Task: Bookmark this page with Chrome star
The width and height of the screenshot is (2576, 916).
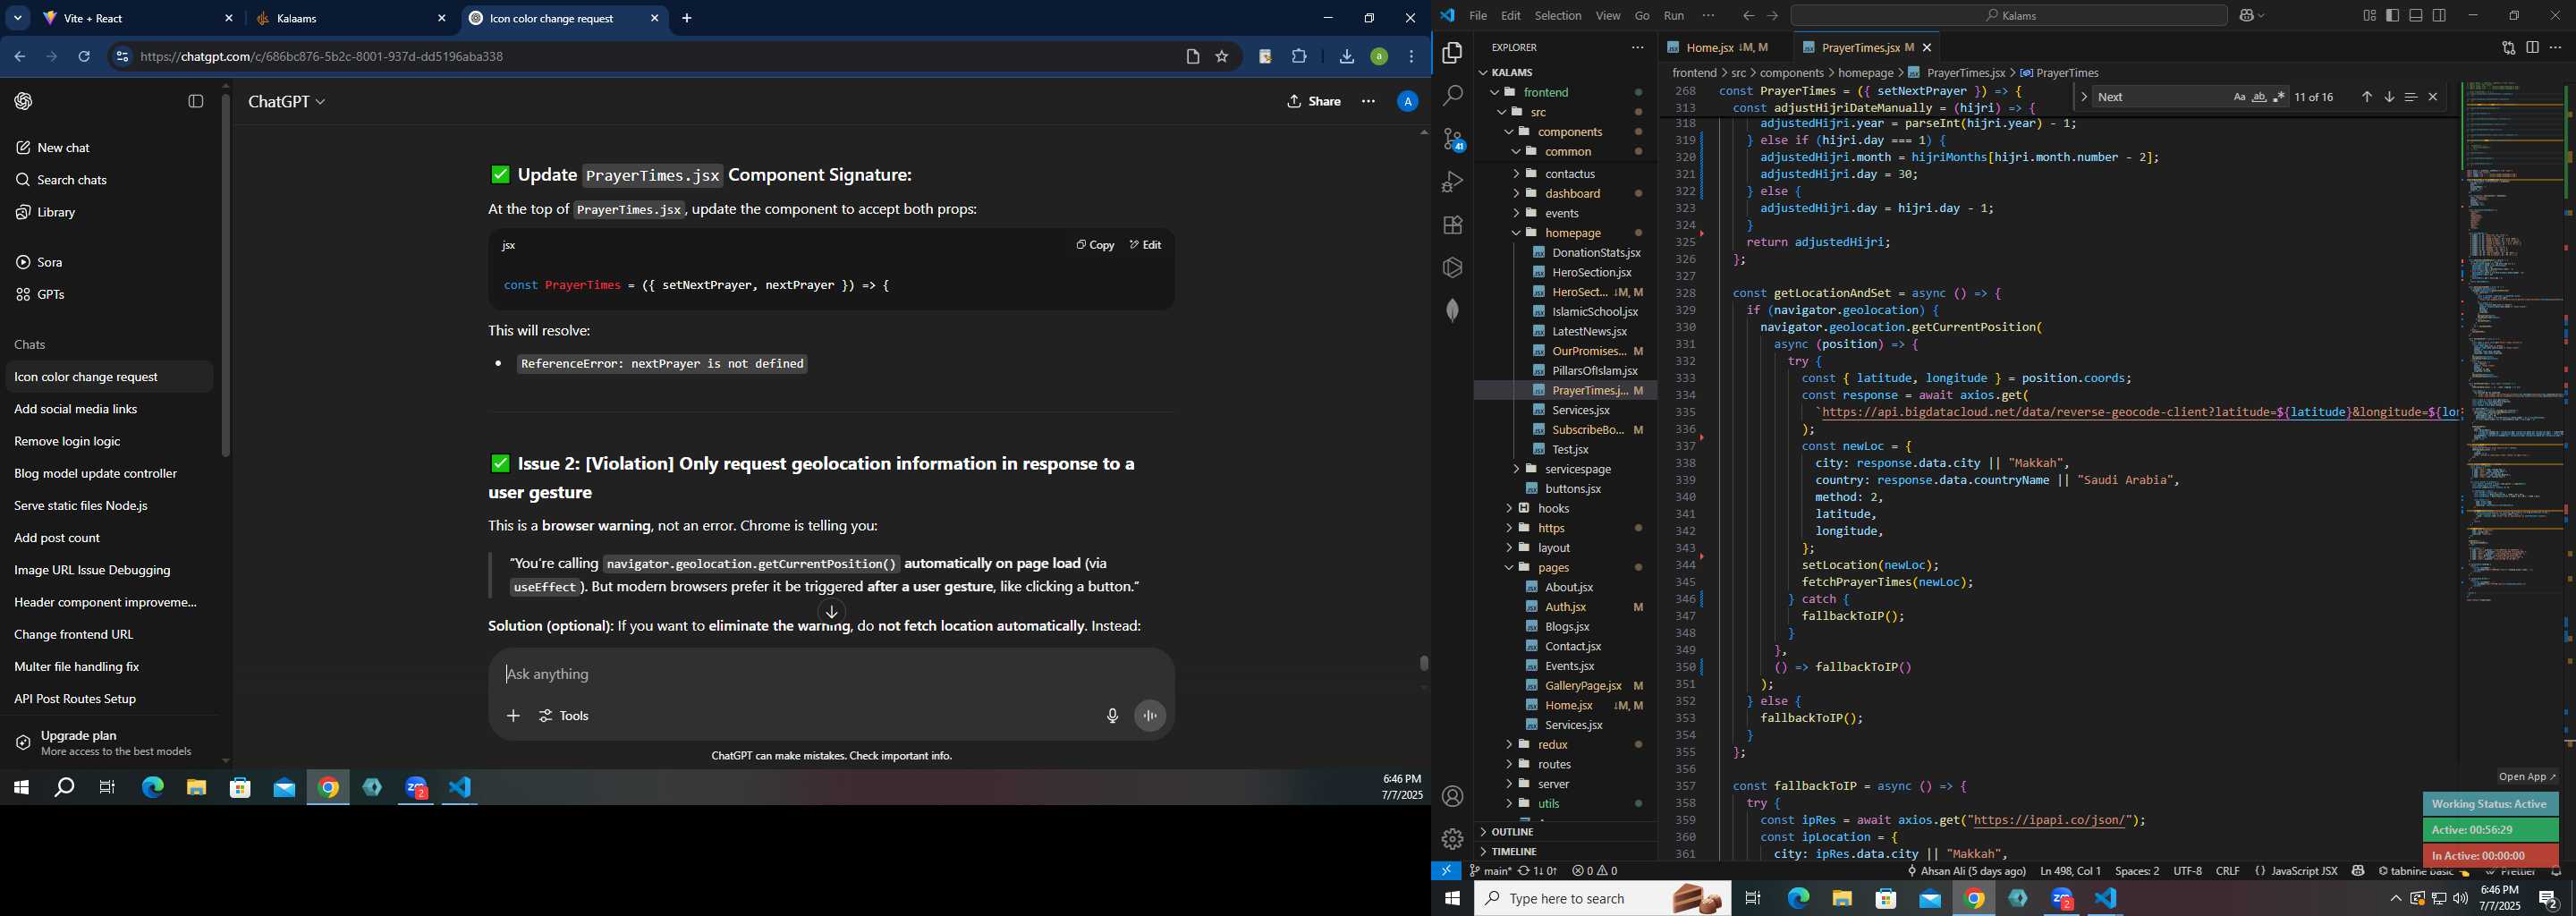Action: [1221, 57]
